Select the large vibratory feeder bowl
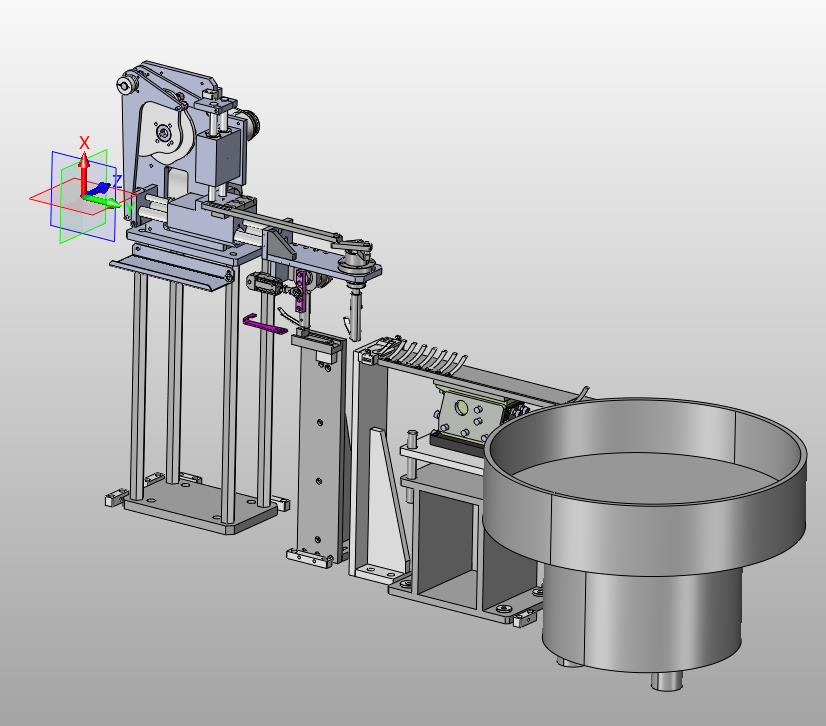The image size is (826, 726). click(x=645, y=485)
